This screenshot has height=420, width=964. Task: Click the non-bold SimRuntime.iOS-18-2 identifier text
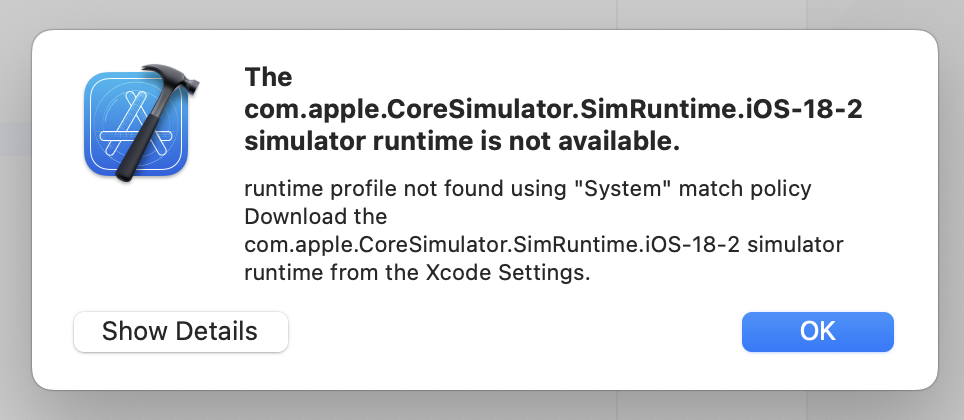coord(493,245)
